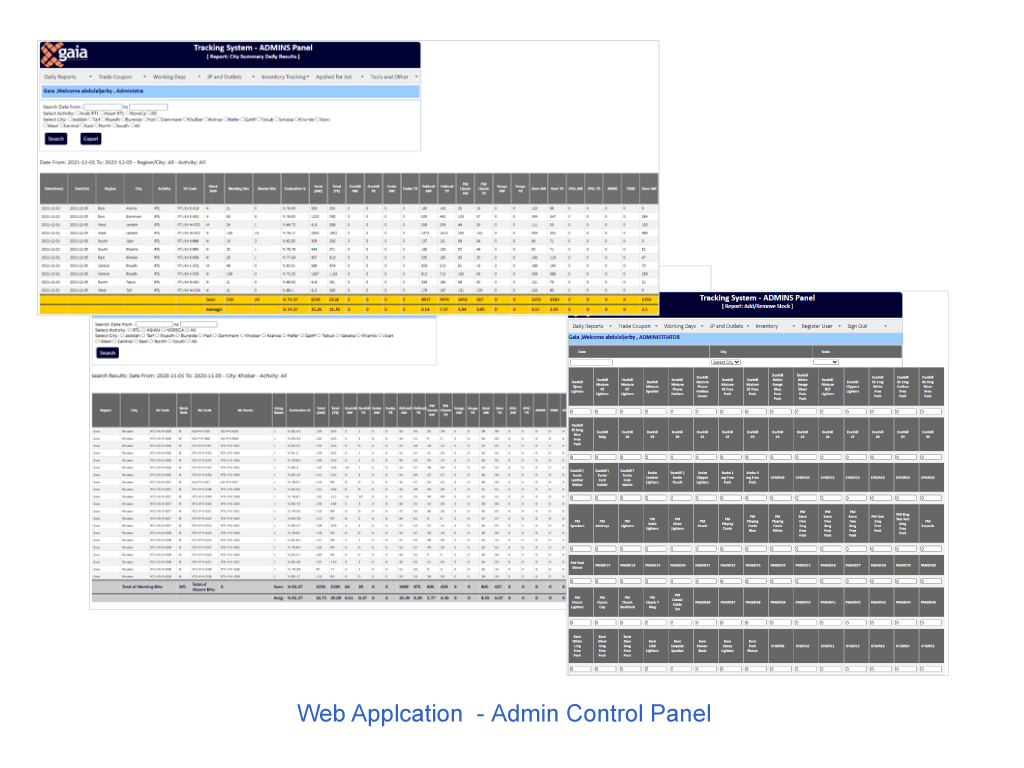The image size is (1024, 768).
Task: Open the Team dropdown in stock panel
Action: coord(825,362)
